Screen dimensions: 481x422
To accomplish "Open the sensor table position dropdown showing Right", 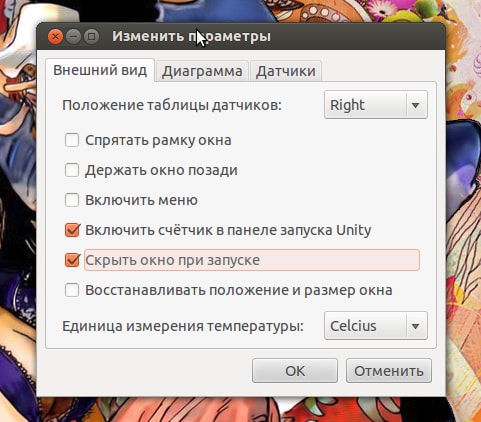I will pos(376,105).
